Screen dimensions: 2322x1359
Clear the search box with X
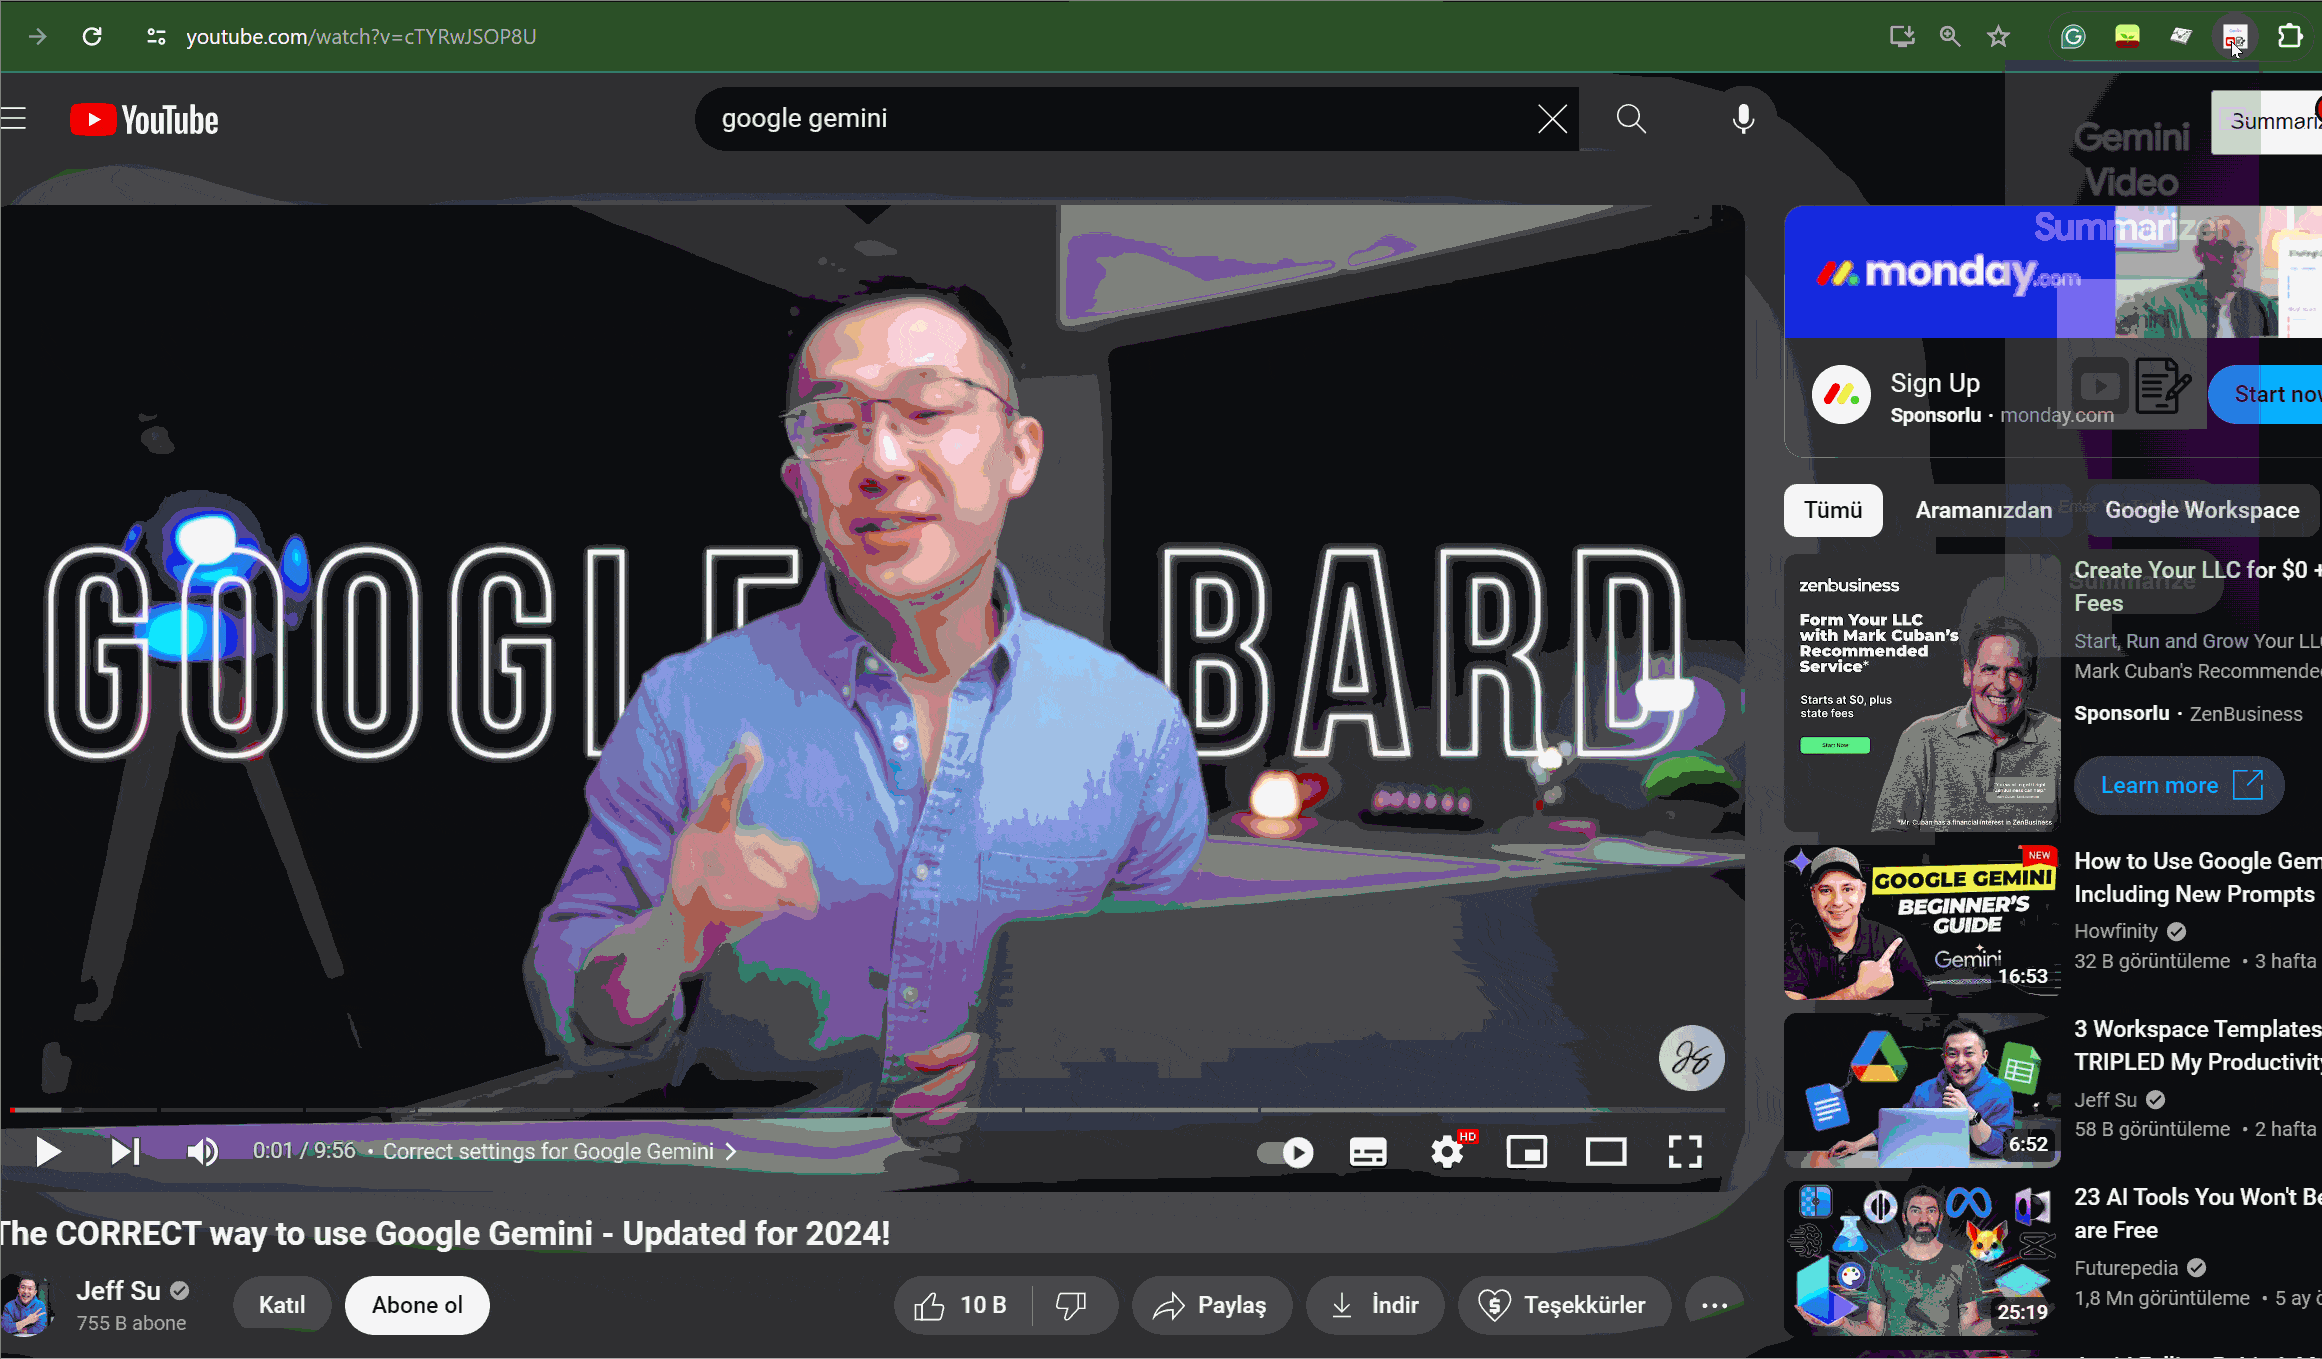point(1552,119)
